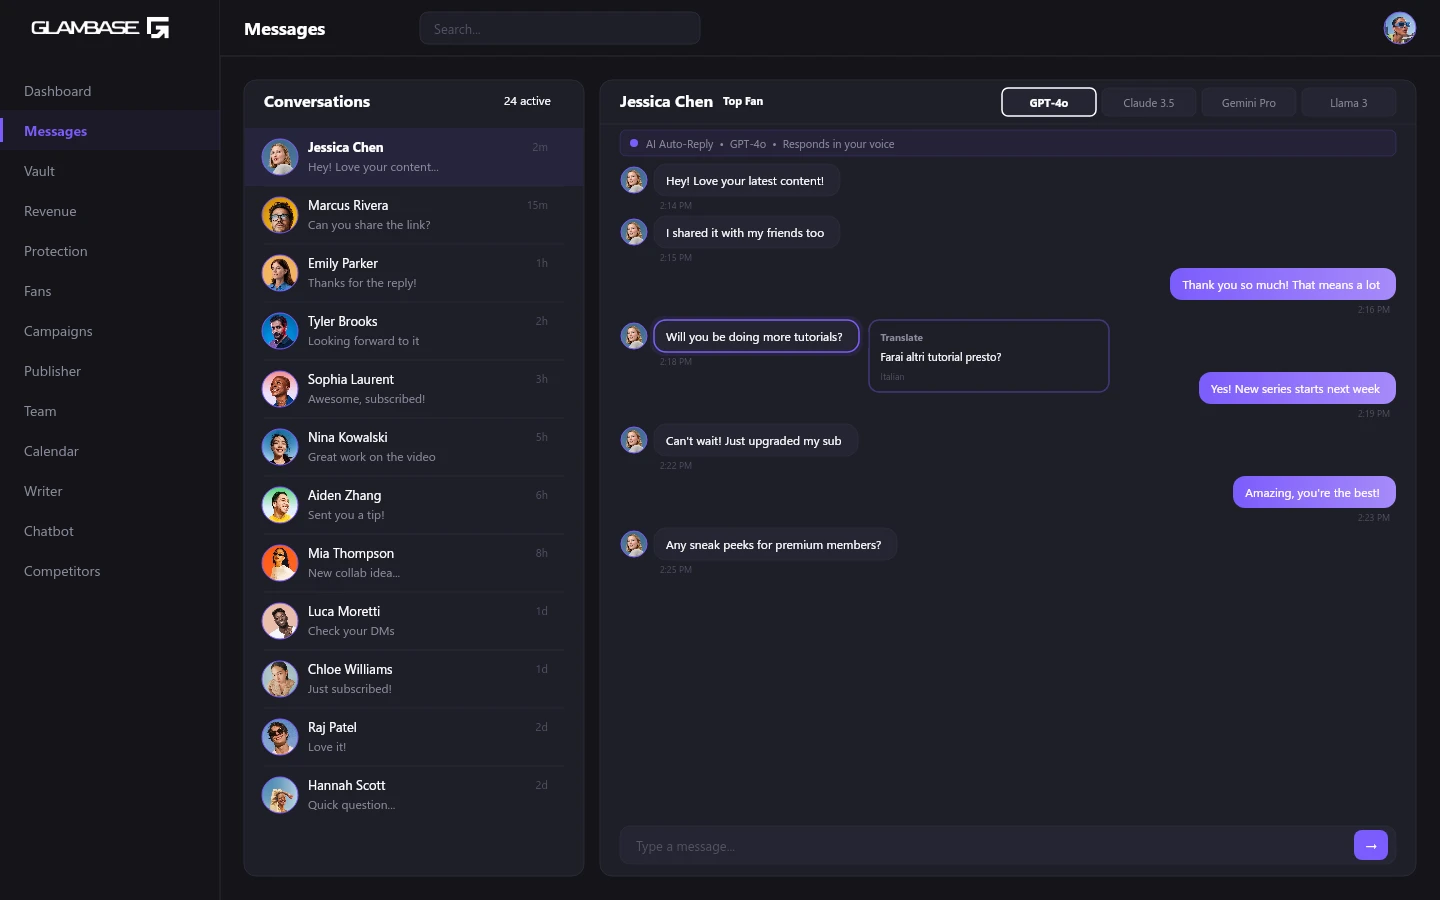Click the Translate suggestion box

(x=988, y=356)
